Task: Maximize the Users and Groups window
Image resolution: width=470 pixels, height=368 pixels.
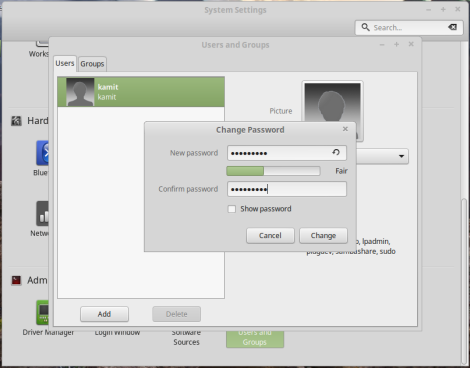Action: point(396,44)
